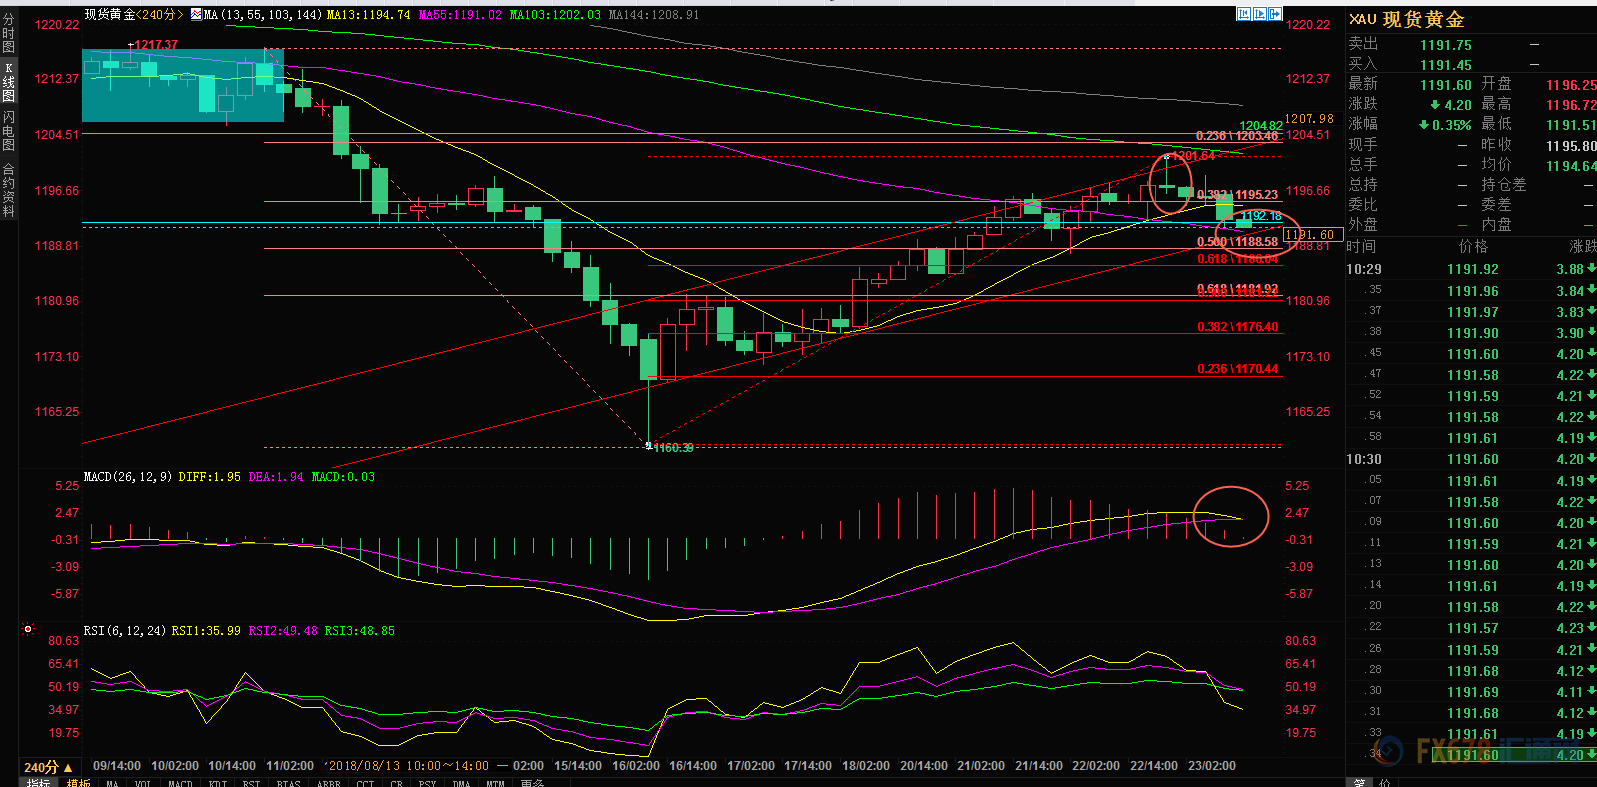Click the tick price 1191.97

1473,312
